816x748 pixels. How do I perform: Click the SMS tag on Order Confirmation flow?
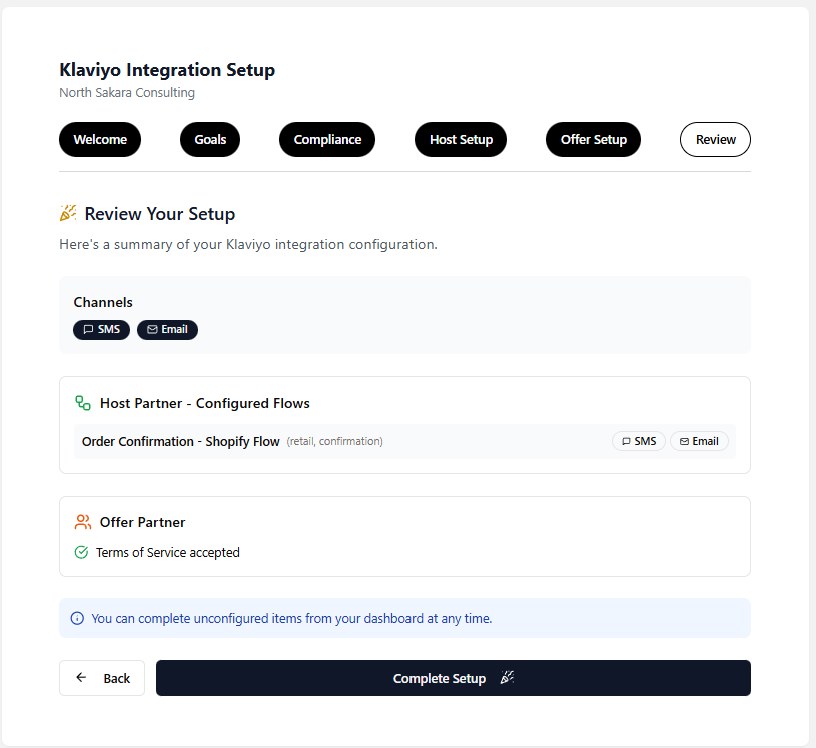(x=638, y=441)
